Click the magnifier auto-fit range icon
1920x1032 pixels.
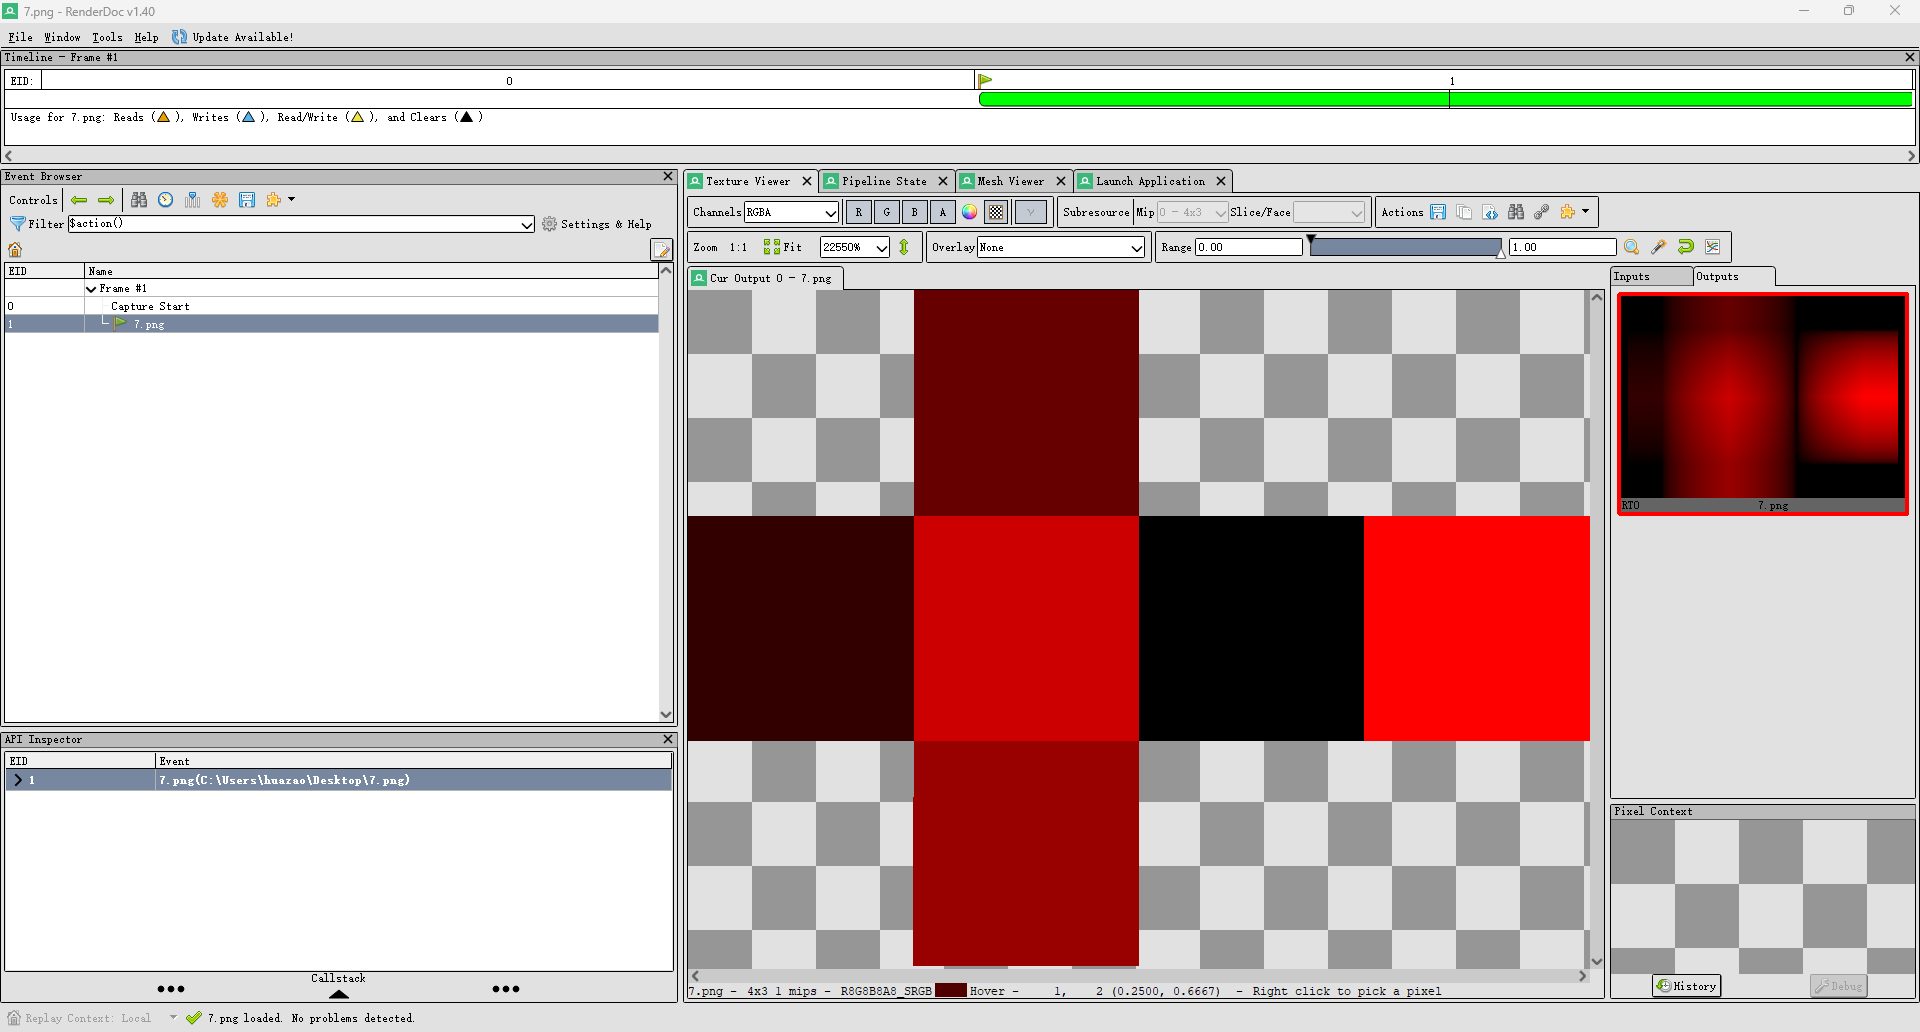point(1632,247)
